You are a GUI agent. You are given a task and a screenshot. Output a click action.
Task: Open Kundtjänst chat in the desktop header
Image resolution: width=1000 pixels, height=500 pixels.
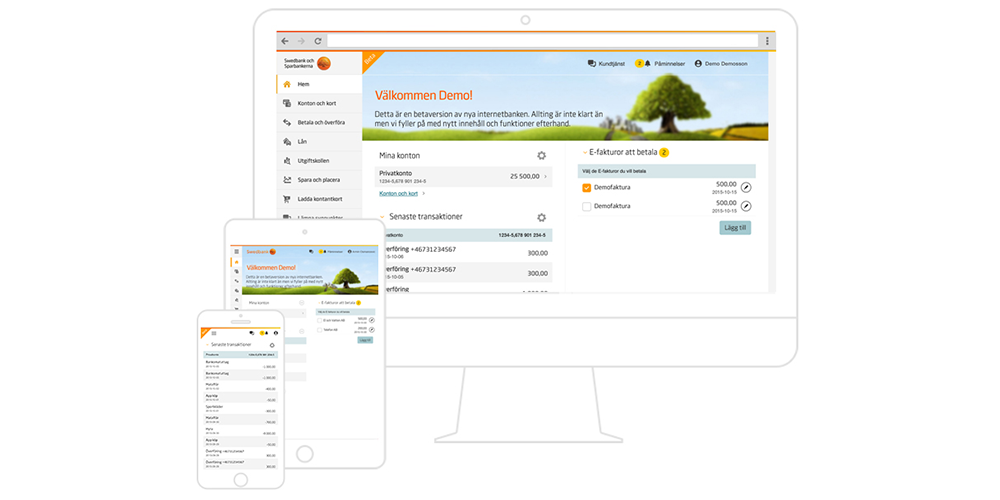607,64
